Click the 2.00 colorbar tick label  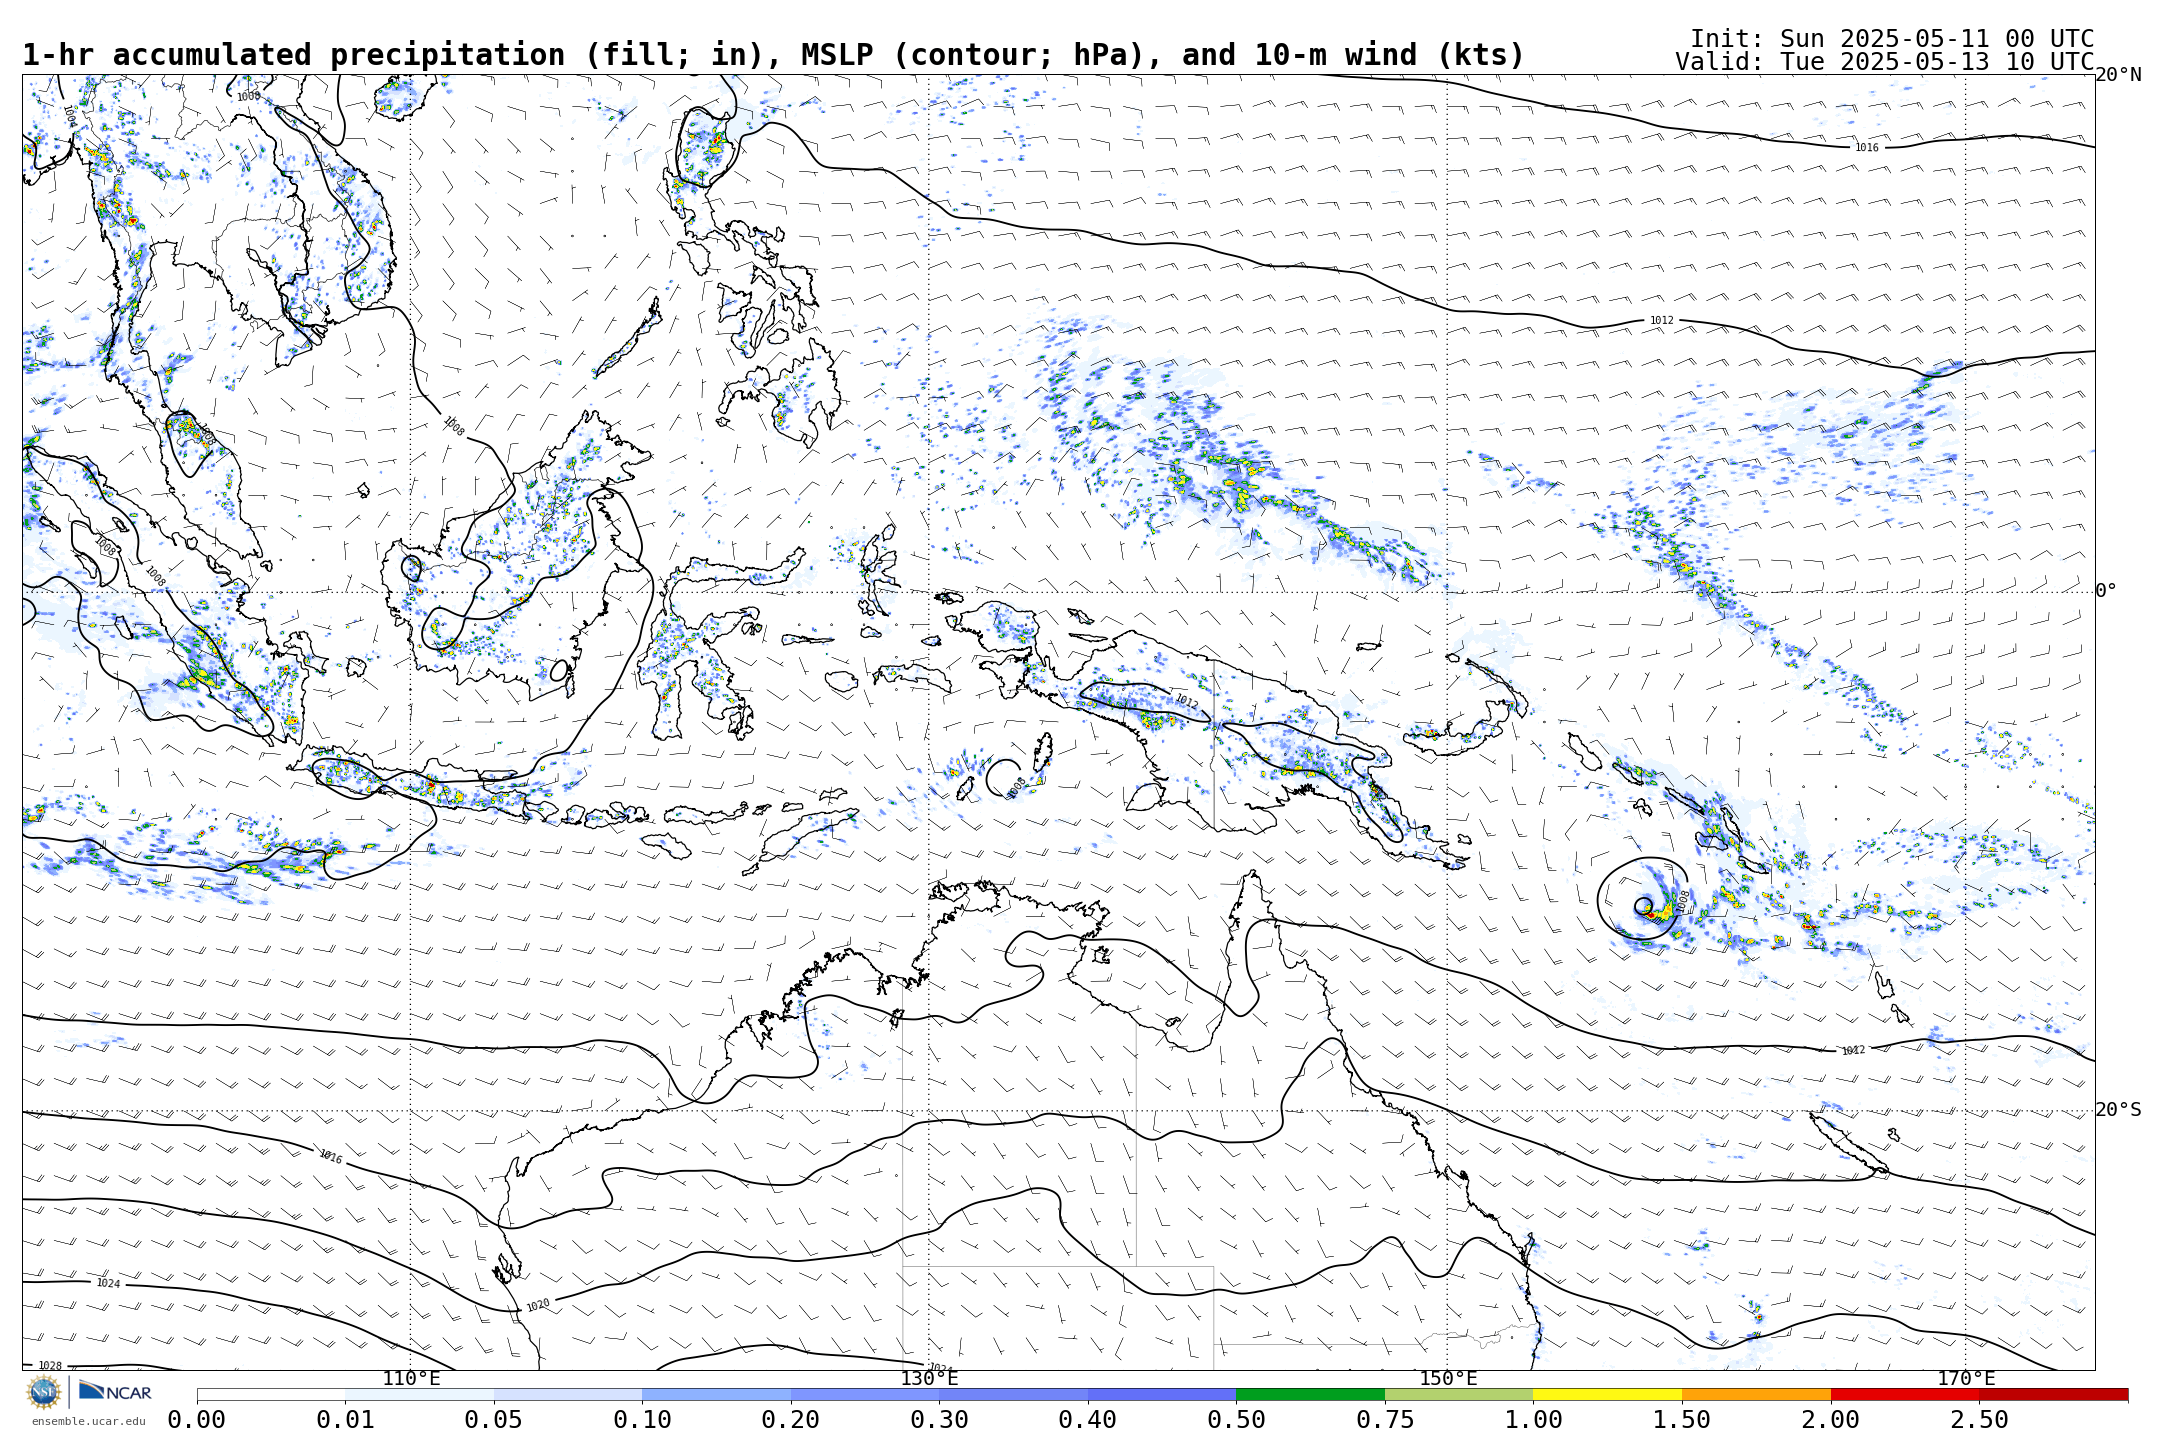[x=1831, y=1420]
